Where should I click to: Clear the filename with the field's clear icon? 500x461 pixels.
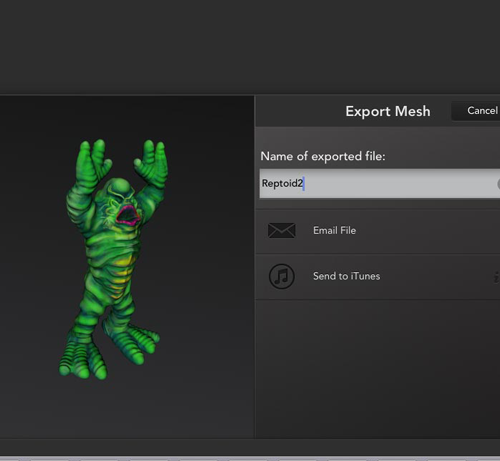coord(498,184)
